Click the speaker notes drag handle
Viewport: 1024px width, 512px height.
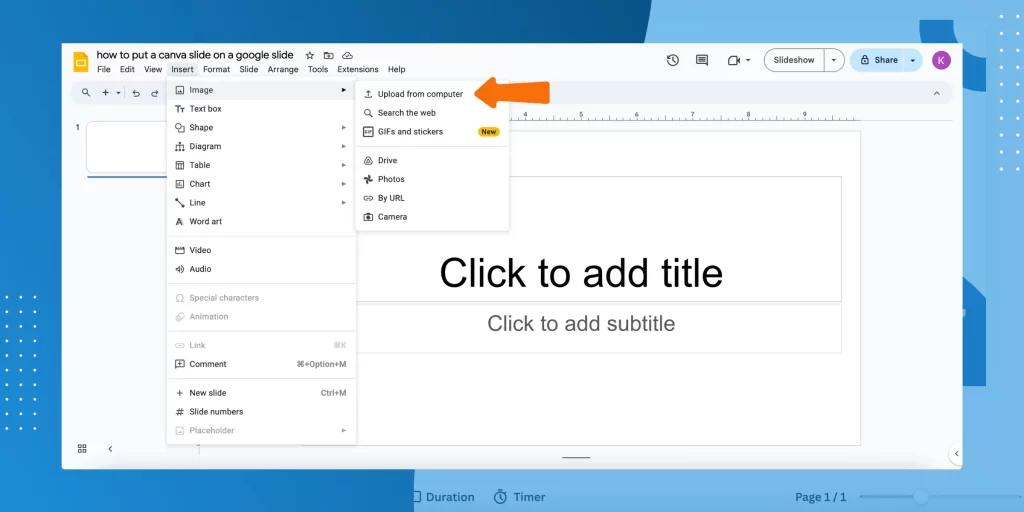pyautogui.click(x=577, y=458)
